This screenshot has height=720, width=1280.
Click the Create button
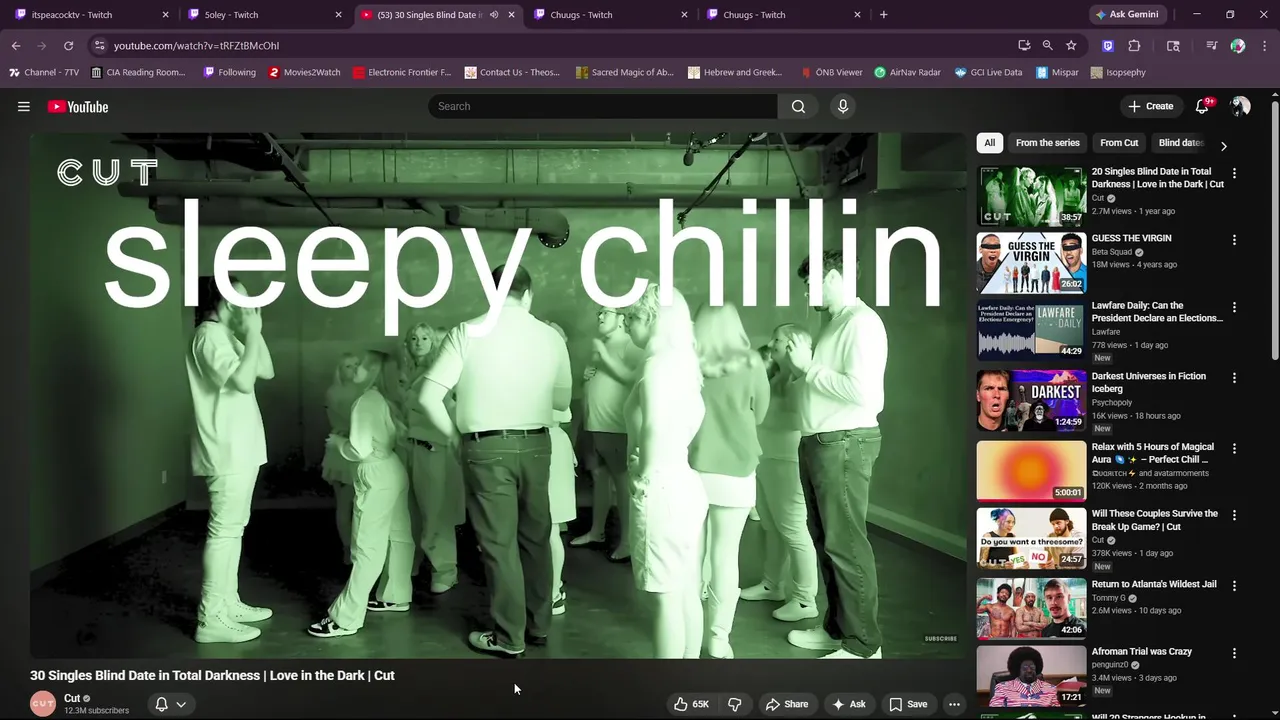pyautogui.click(x=1151, y=107)
